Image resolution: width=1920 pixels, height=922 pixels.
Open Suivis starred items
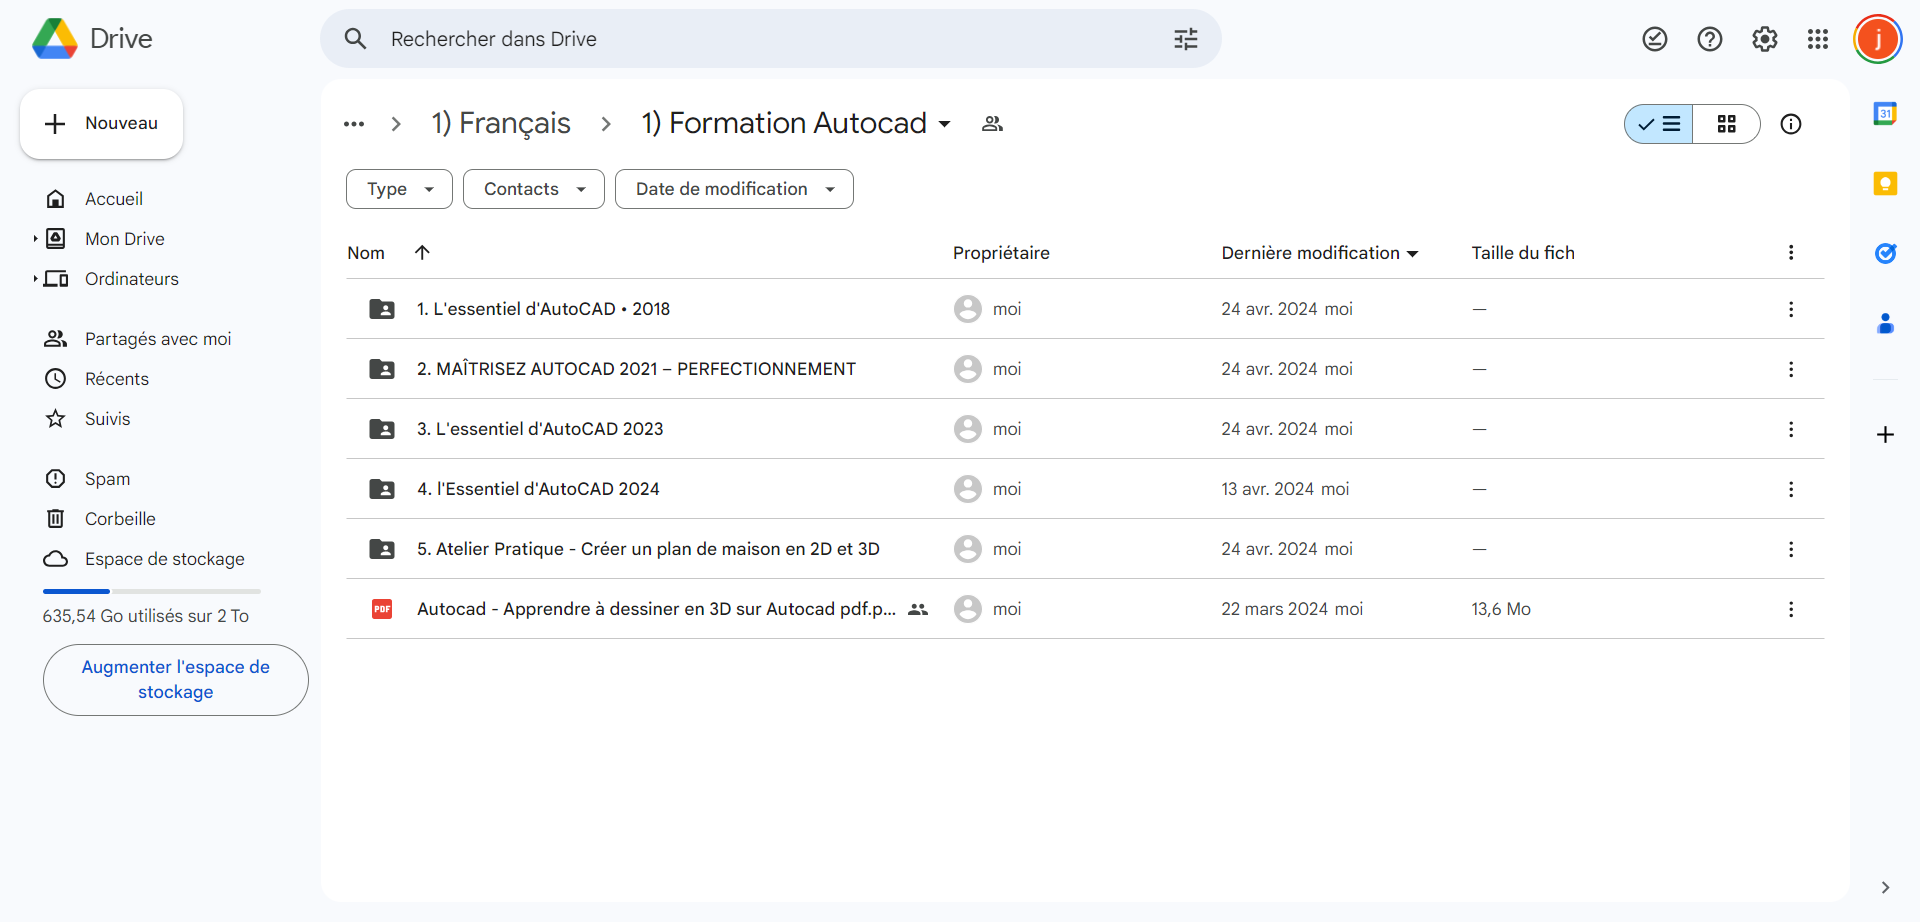click(108, 419)
